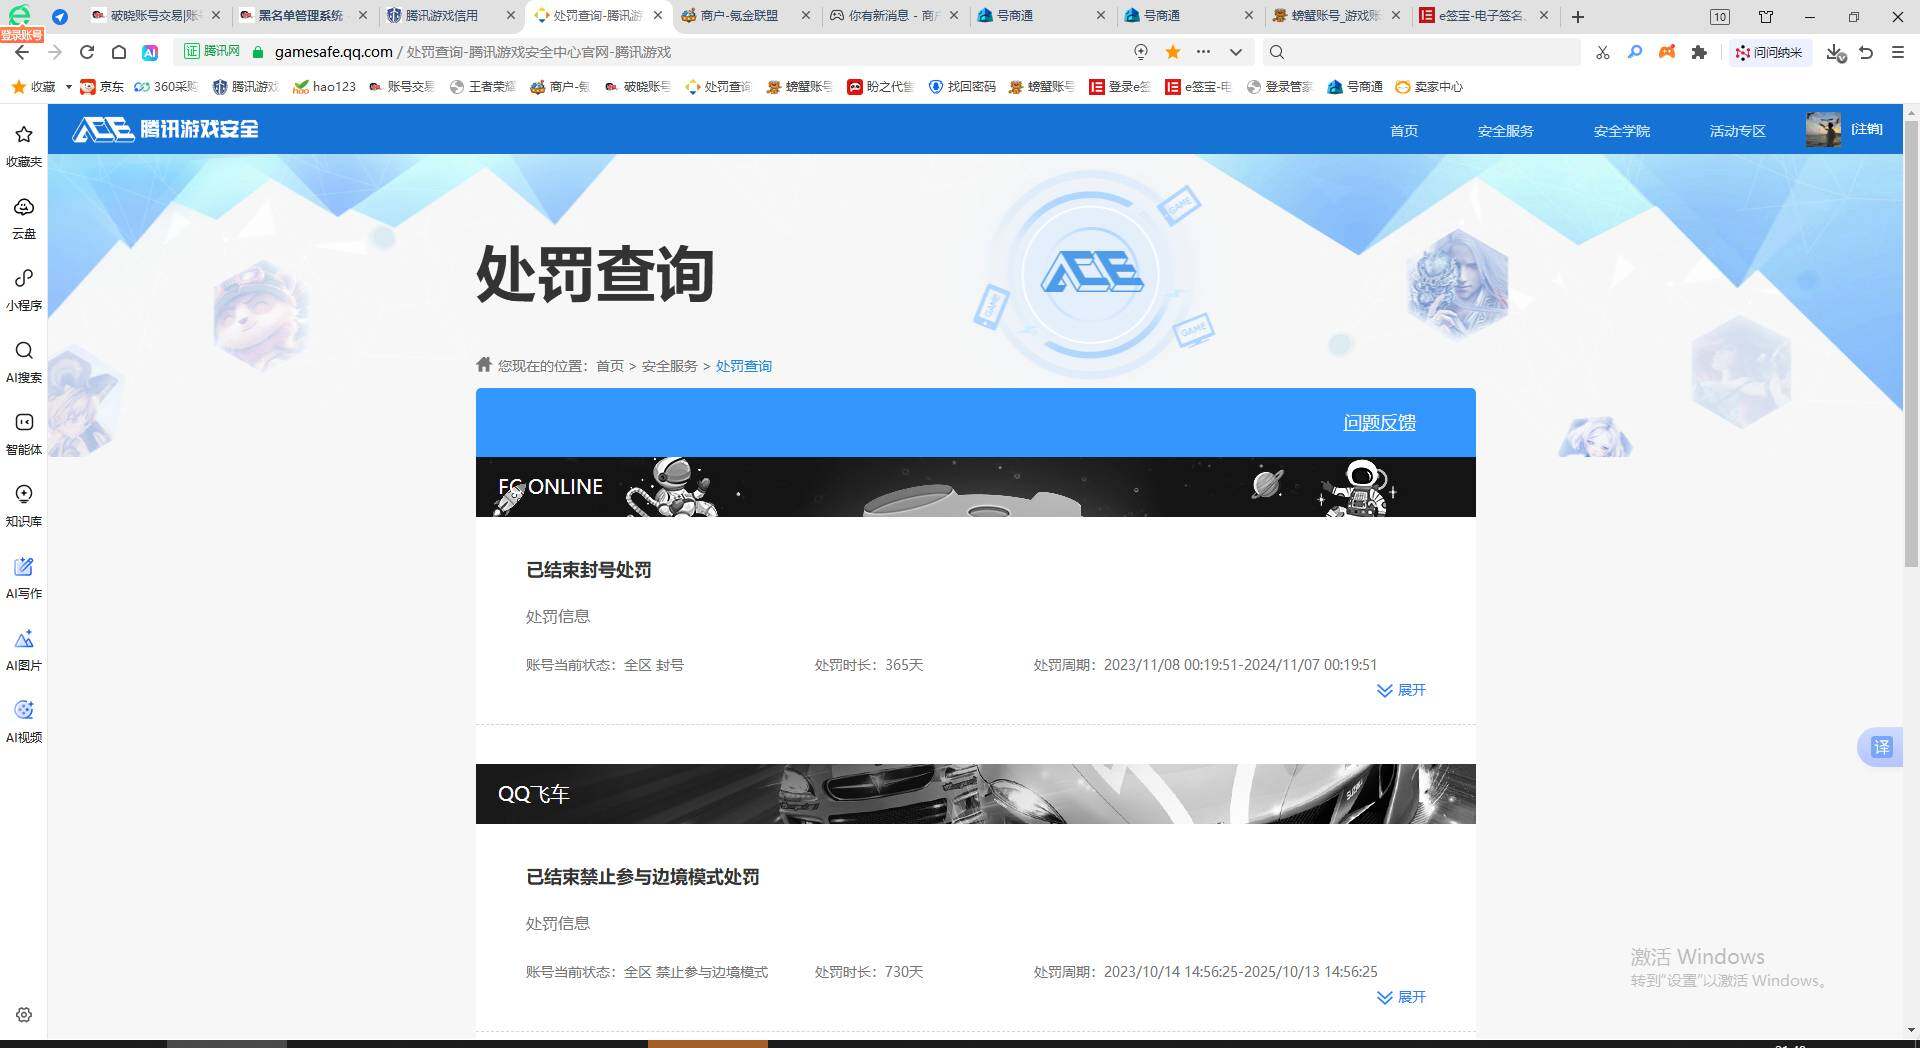The height and width of the screenshot is (1048, 1920).
Task: Refresh the current page
Action: [x=85, y=52]
